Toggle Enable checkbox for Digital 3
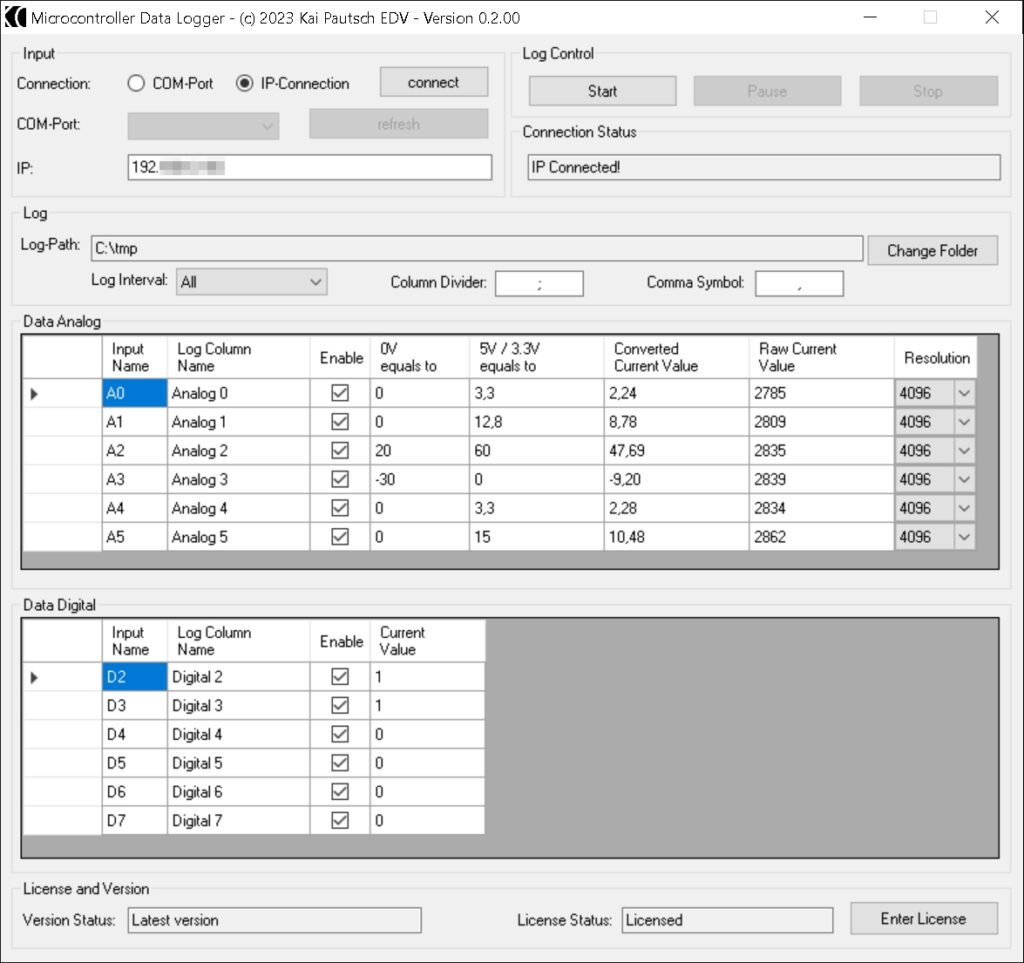 pos(340,705)
